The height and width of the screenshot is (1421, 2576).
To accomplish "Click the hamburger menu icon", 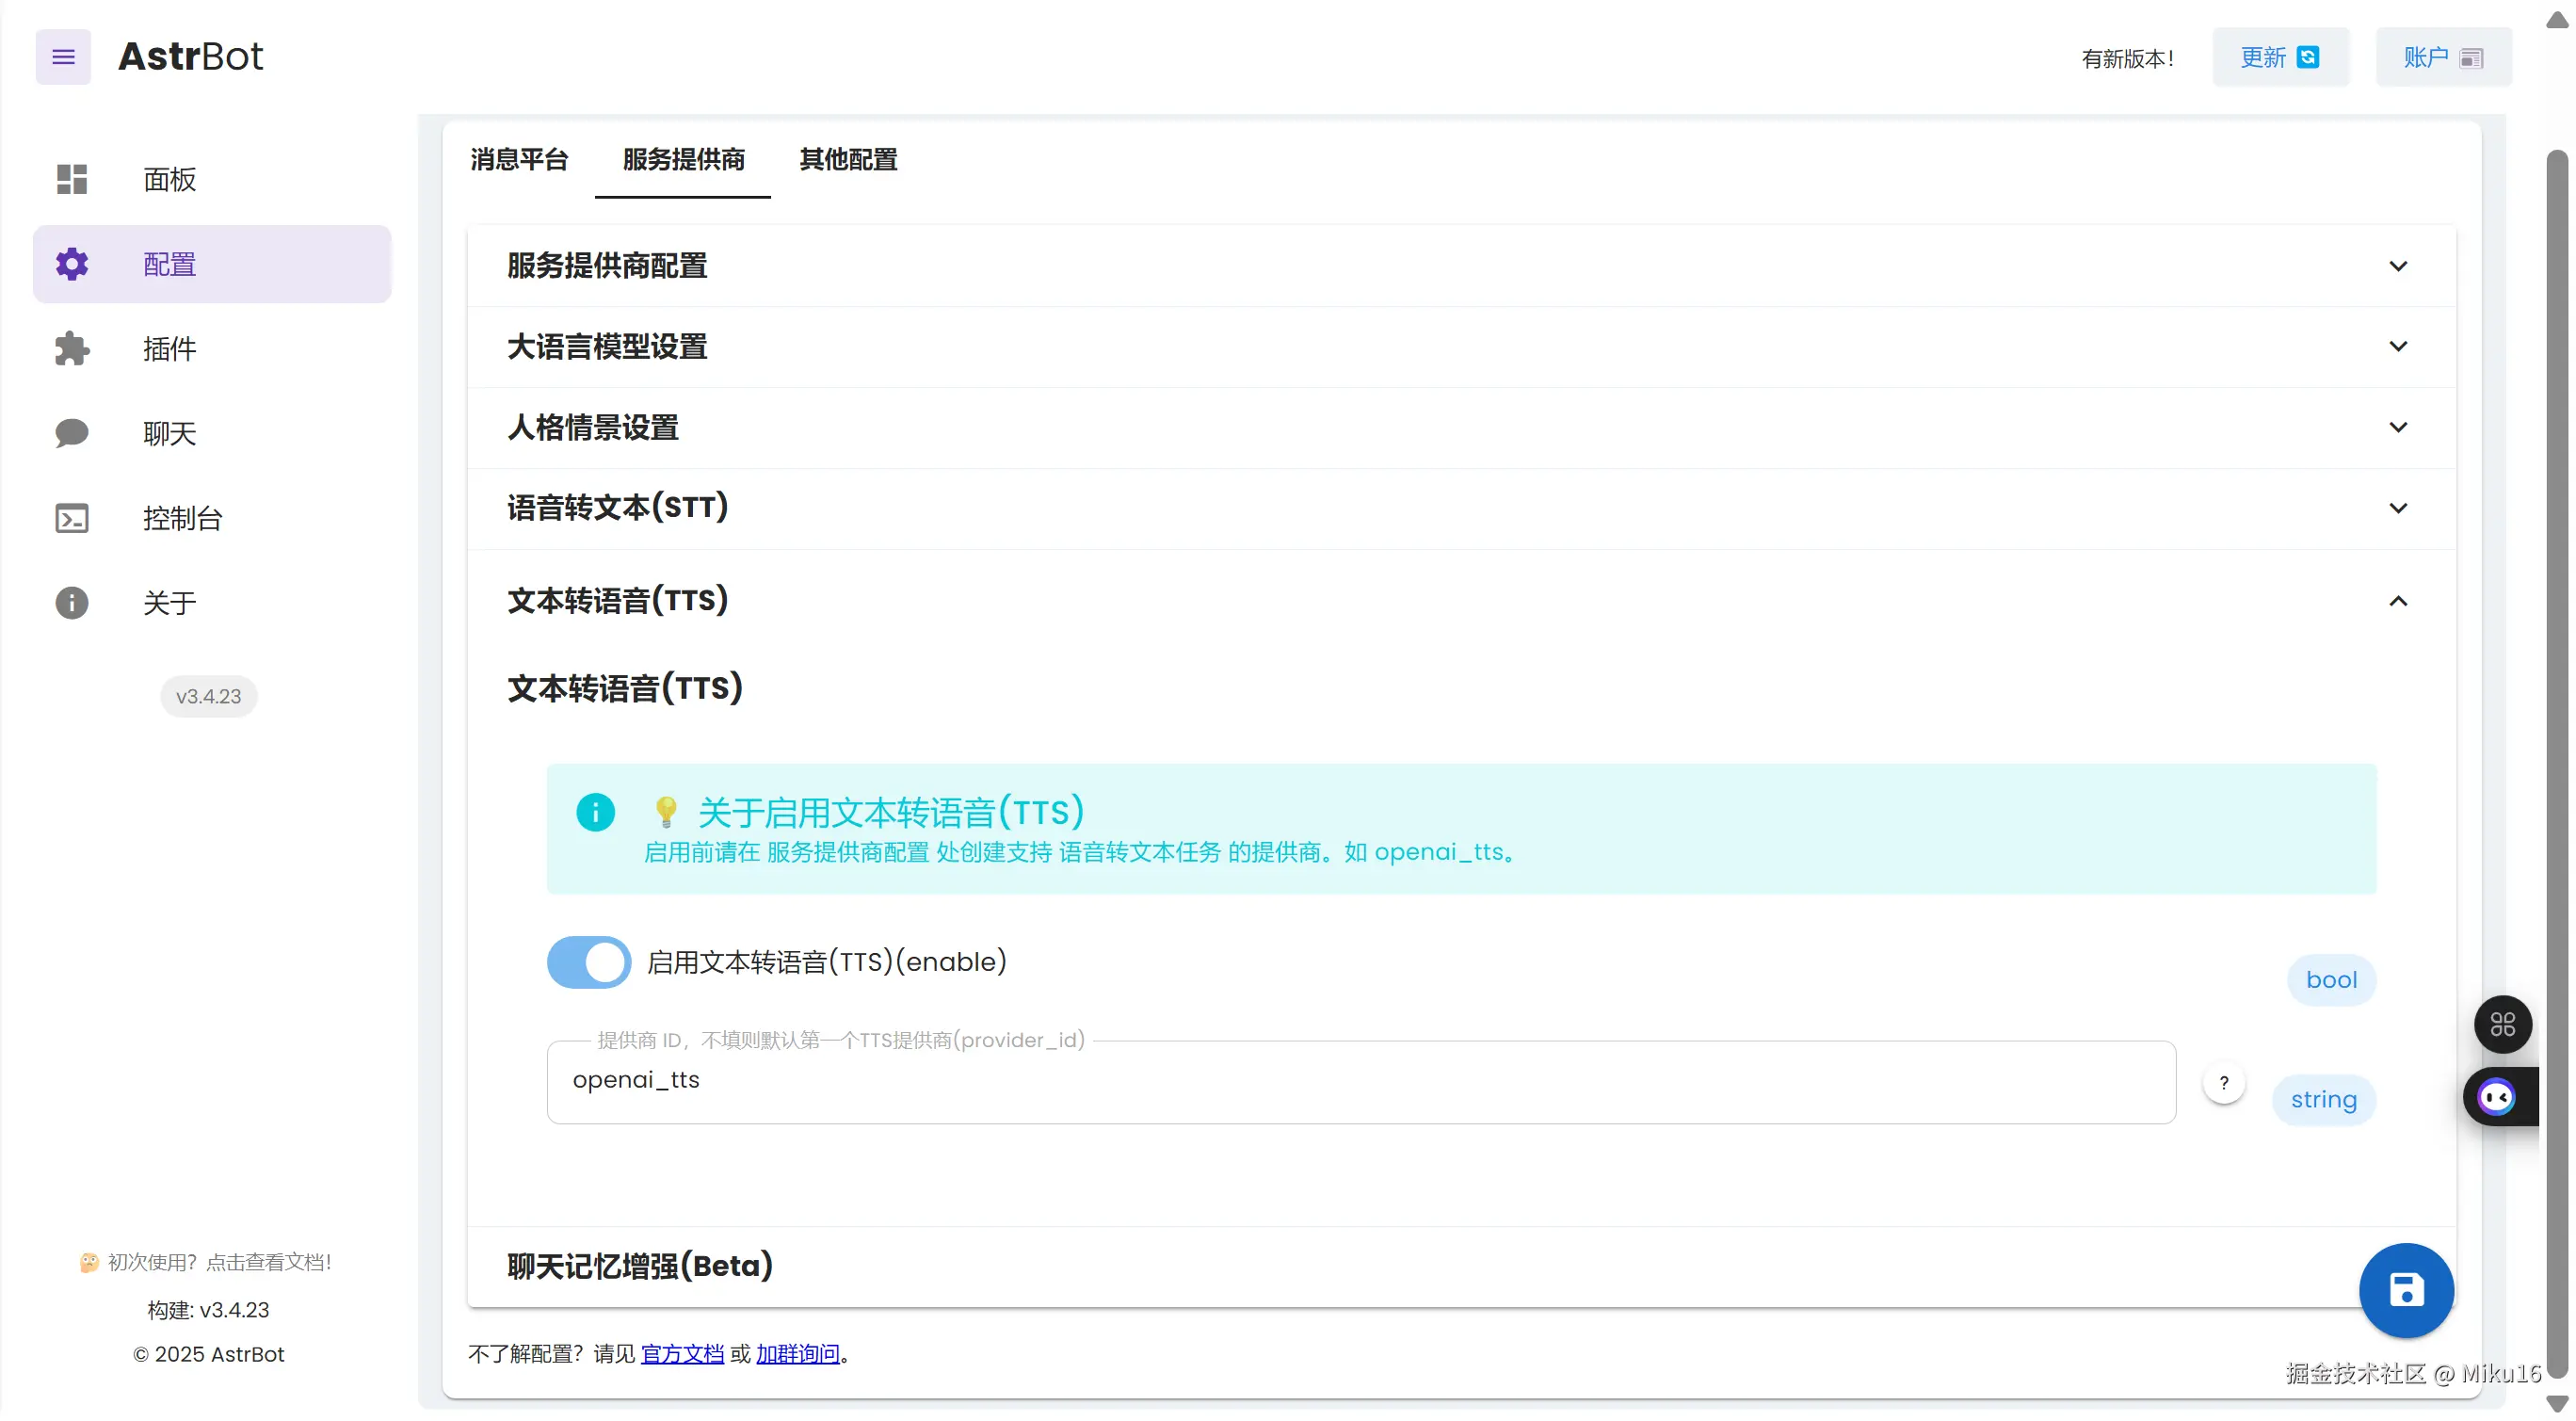I will tap(63, 57).
